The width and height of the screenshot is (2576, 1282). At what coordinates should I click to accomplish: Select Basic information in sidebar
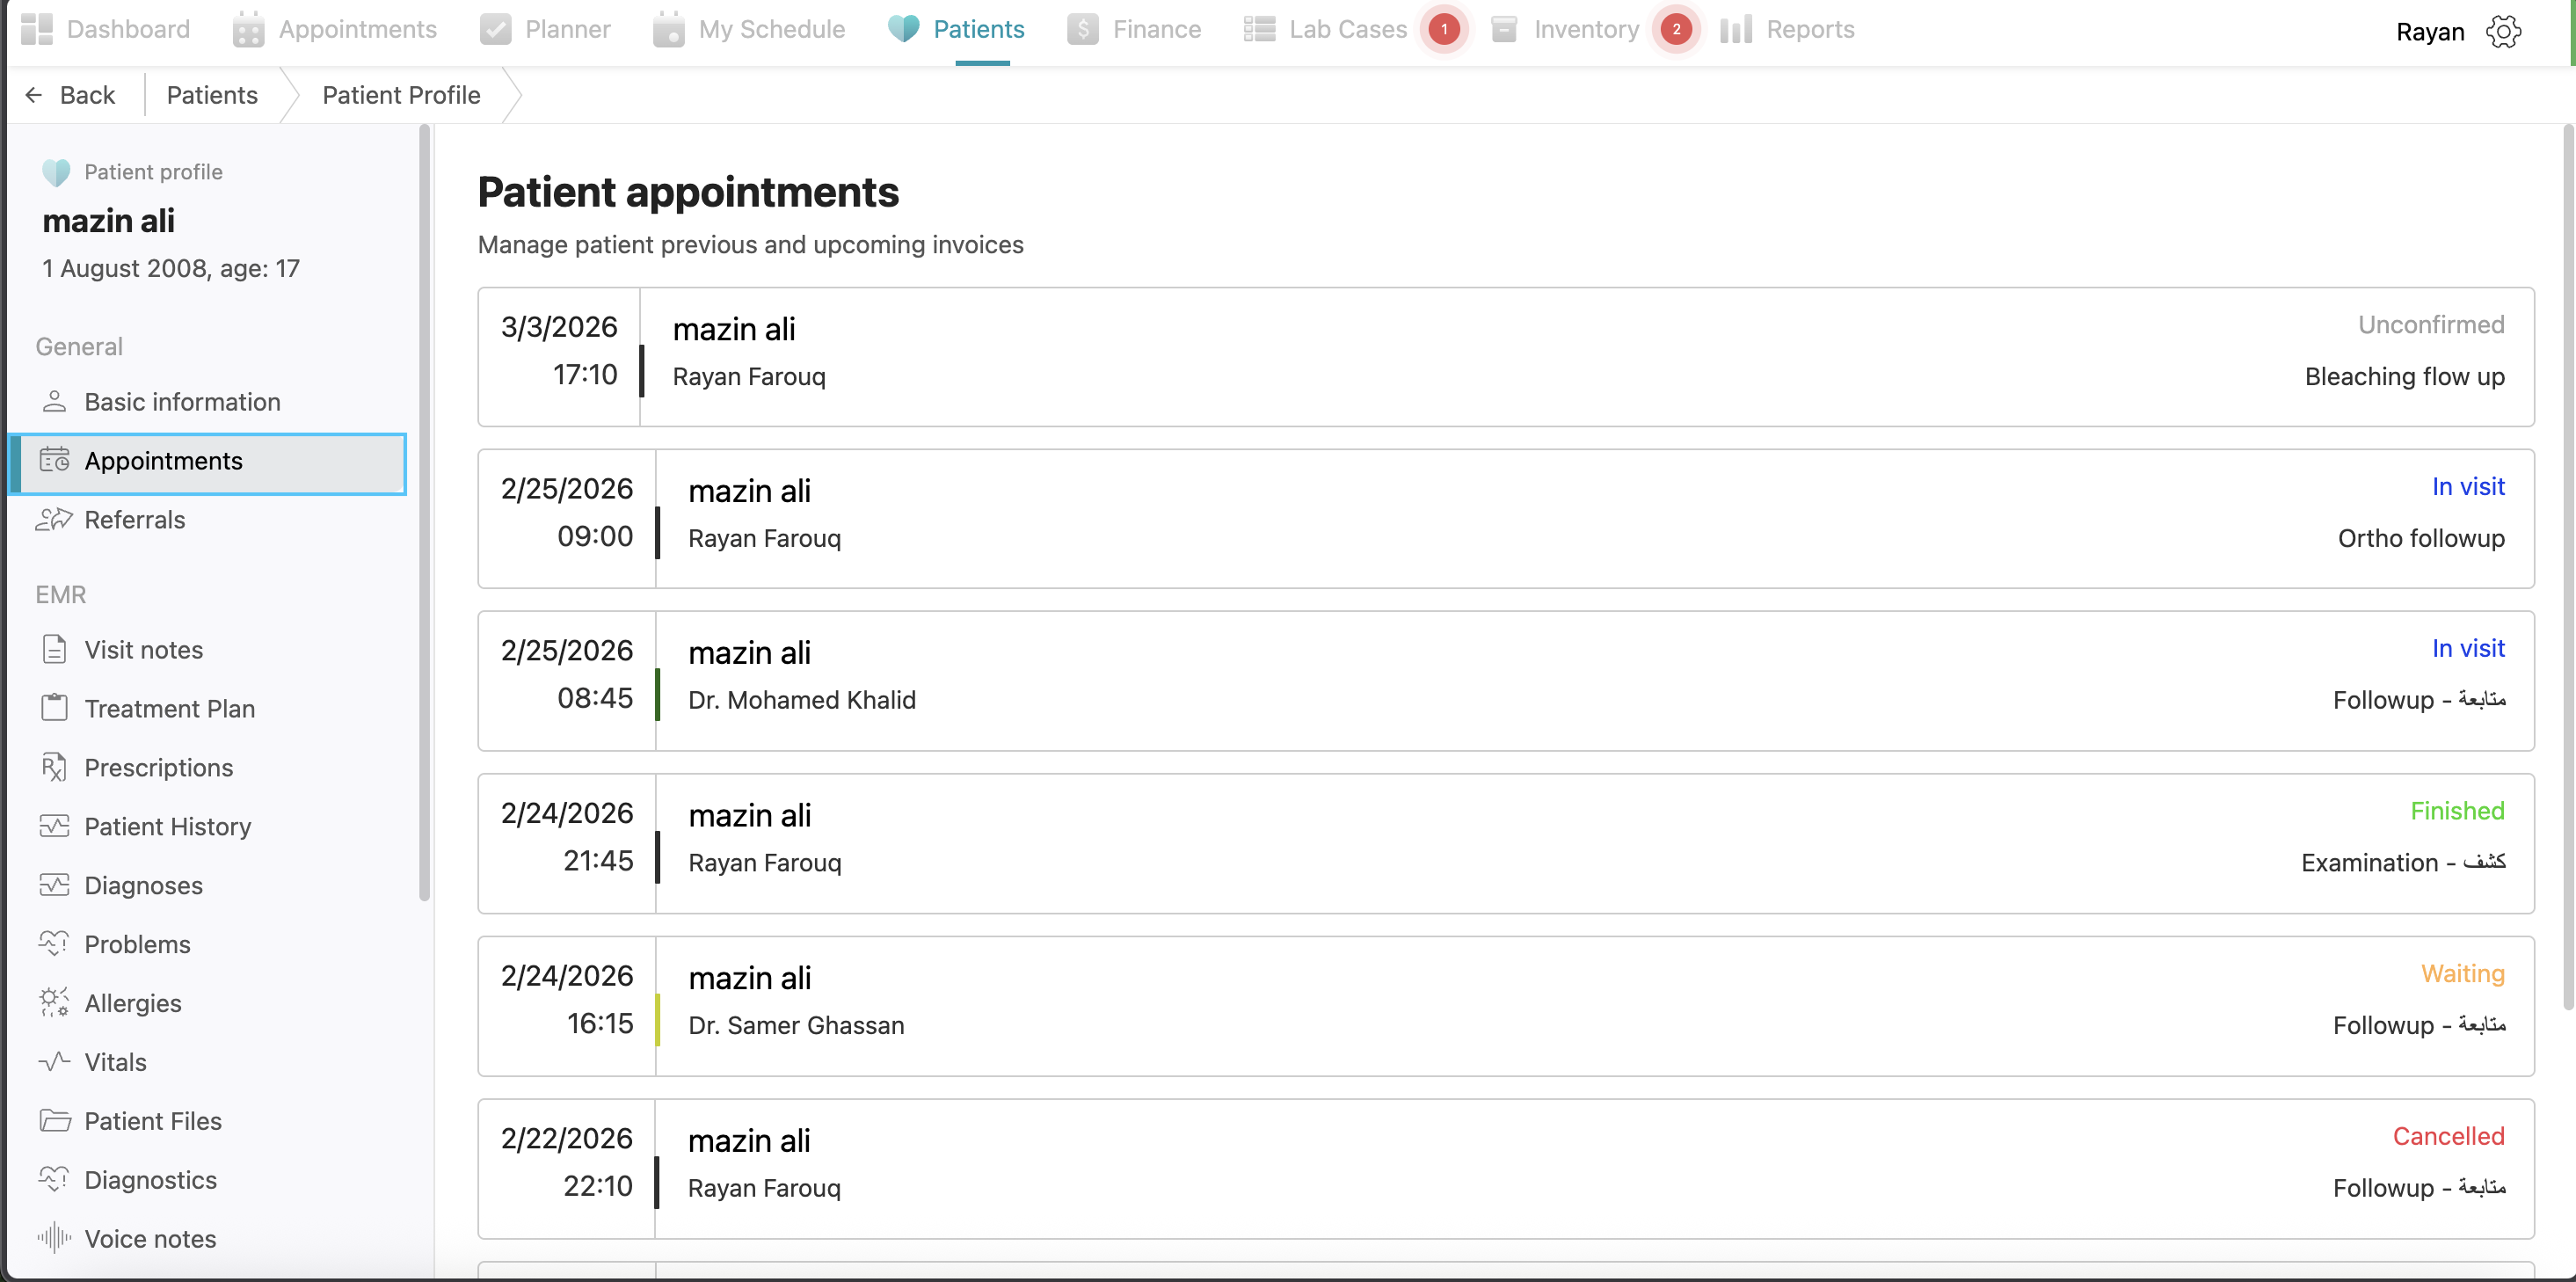pos(182,402)
